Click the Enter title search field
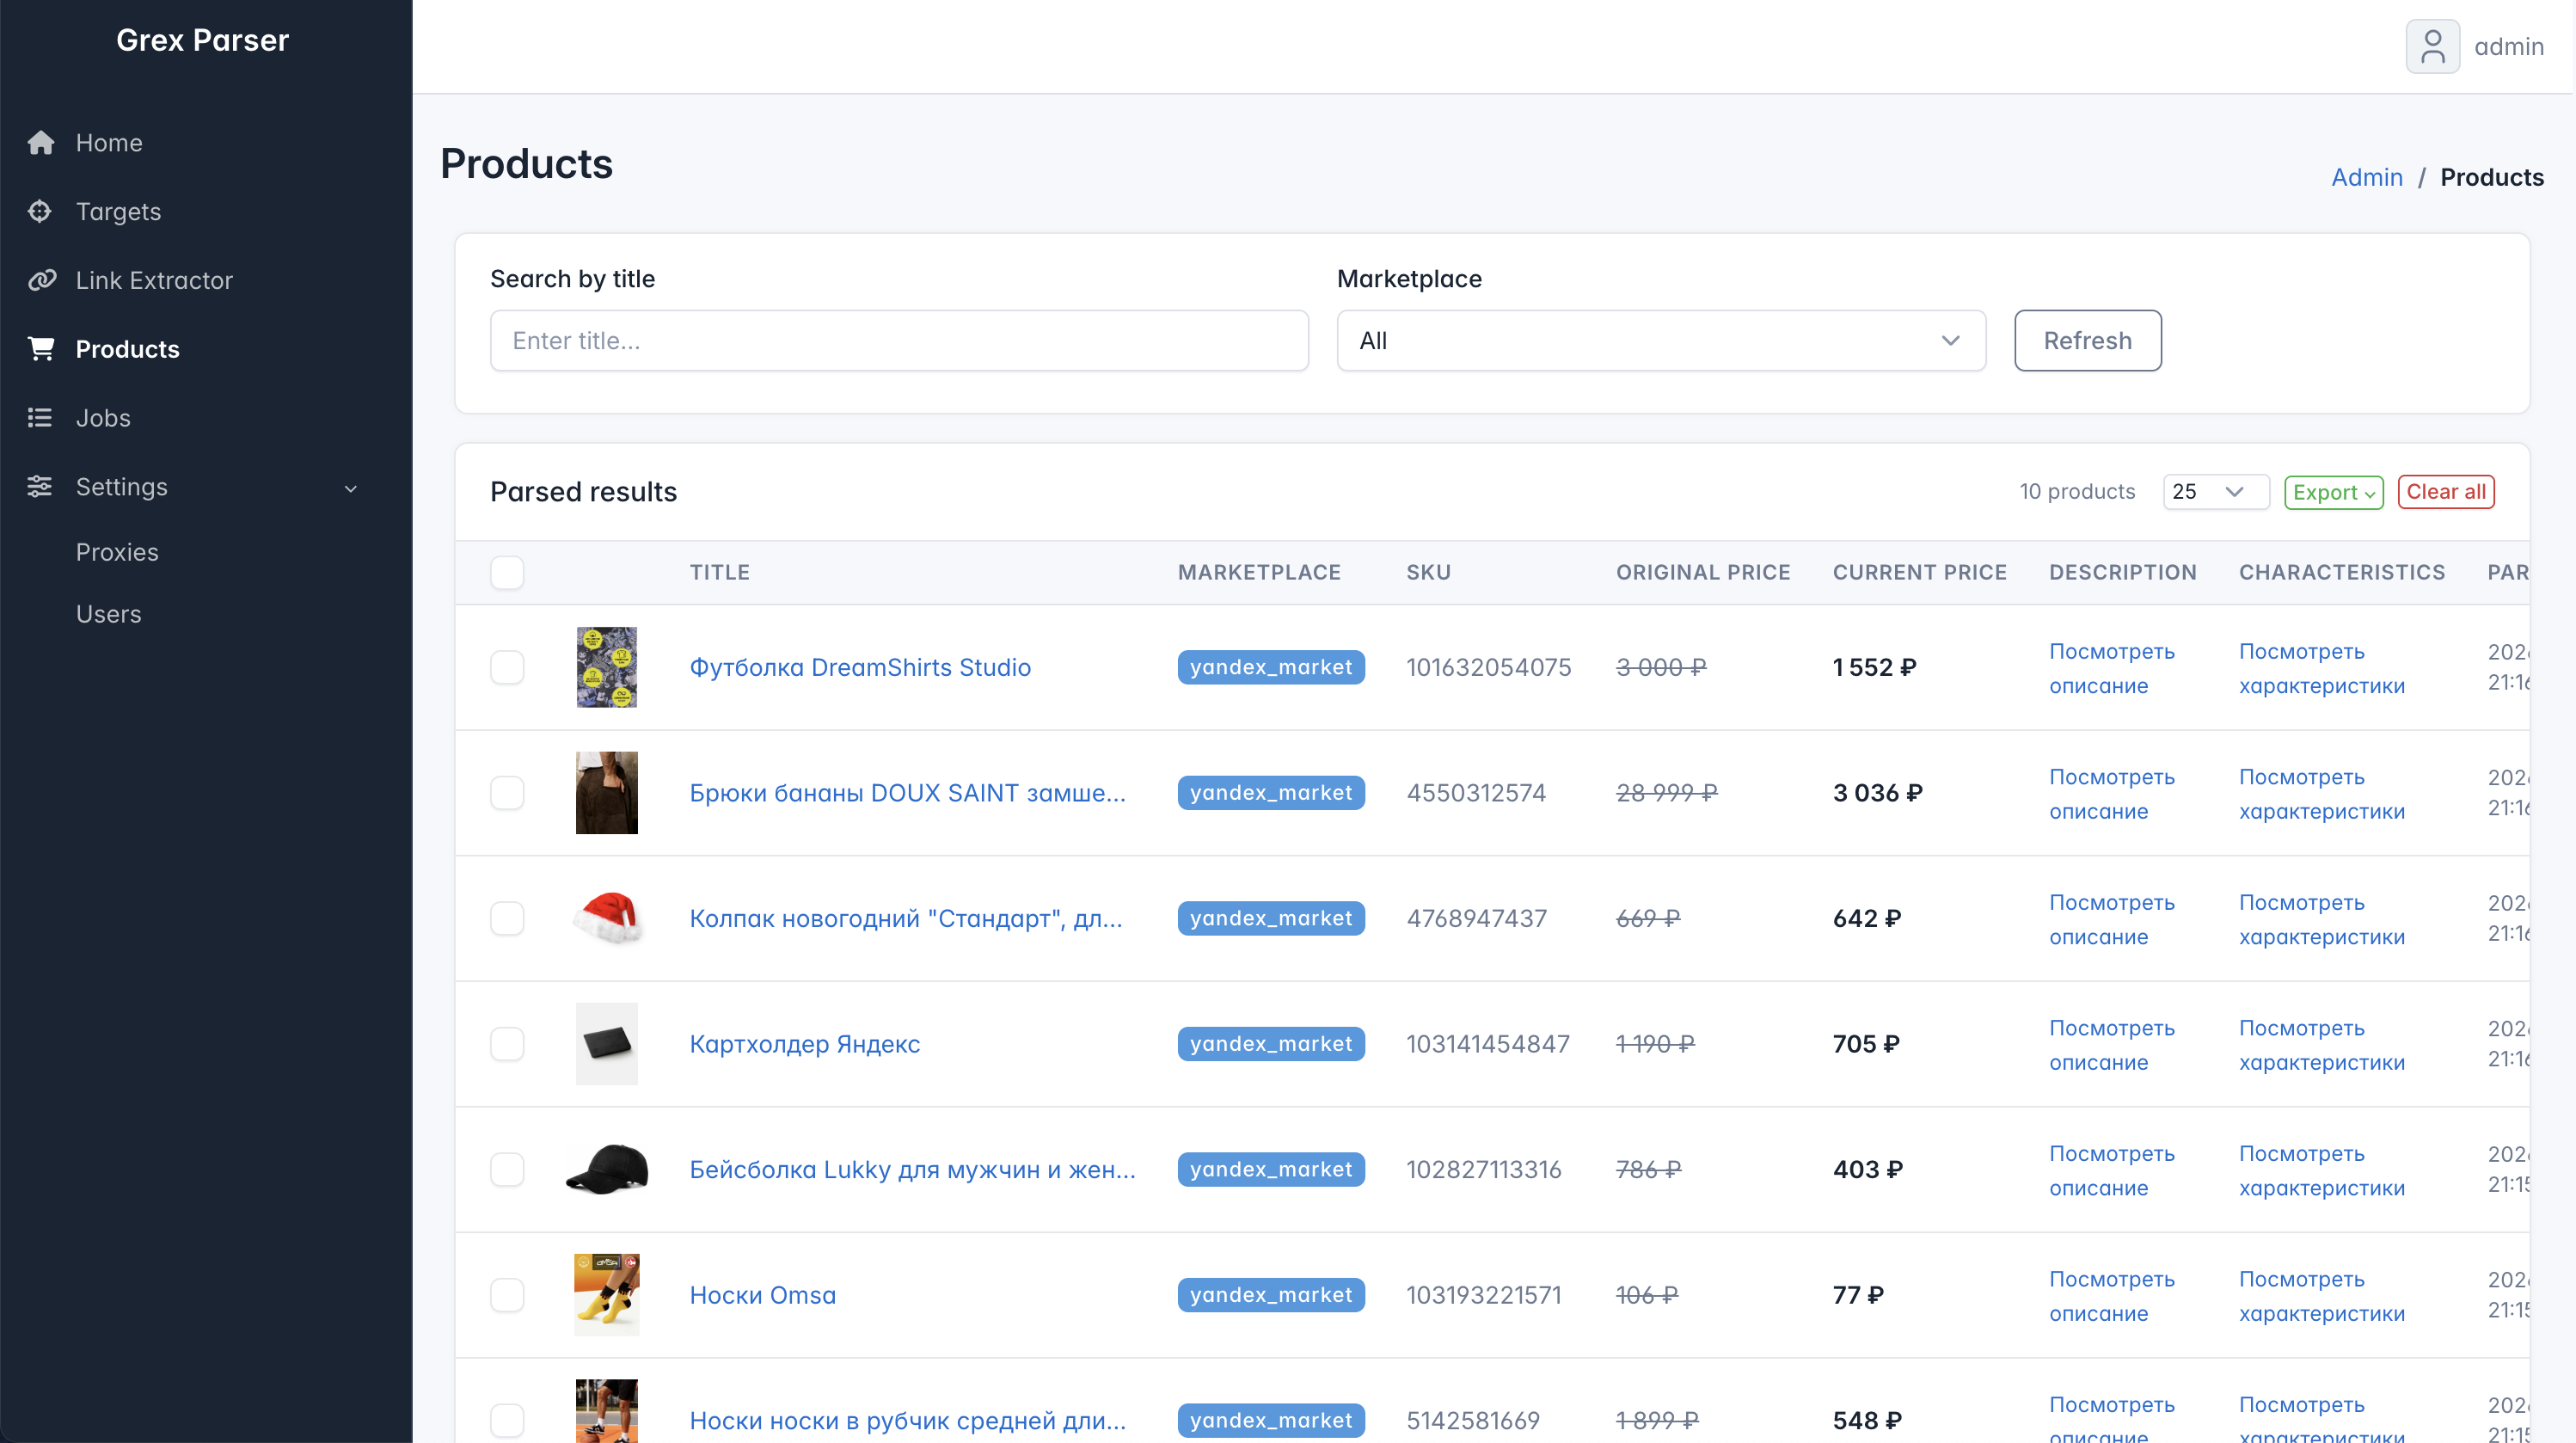The image size is (2576, 1443). pos(898,340)
